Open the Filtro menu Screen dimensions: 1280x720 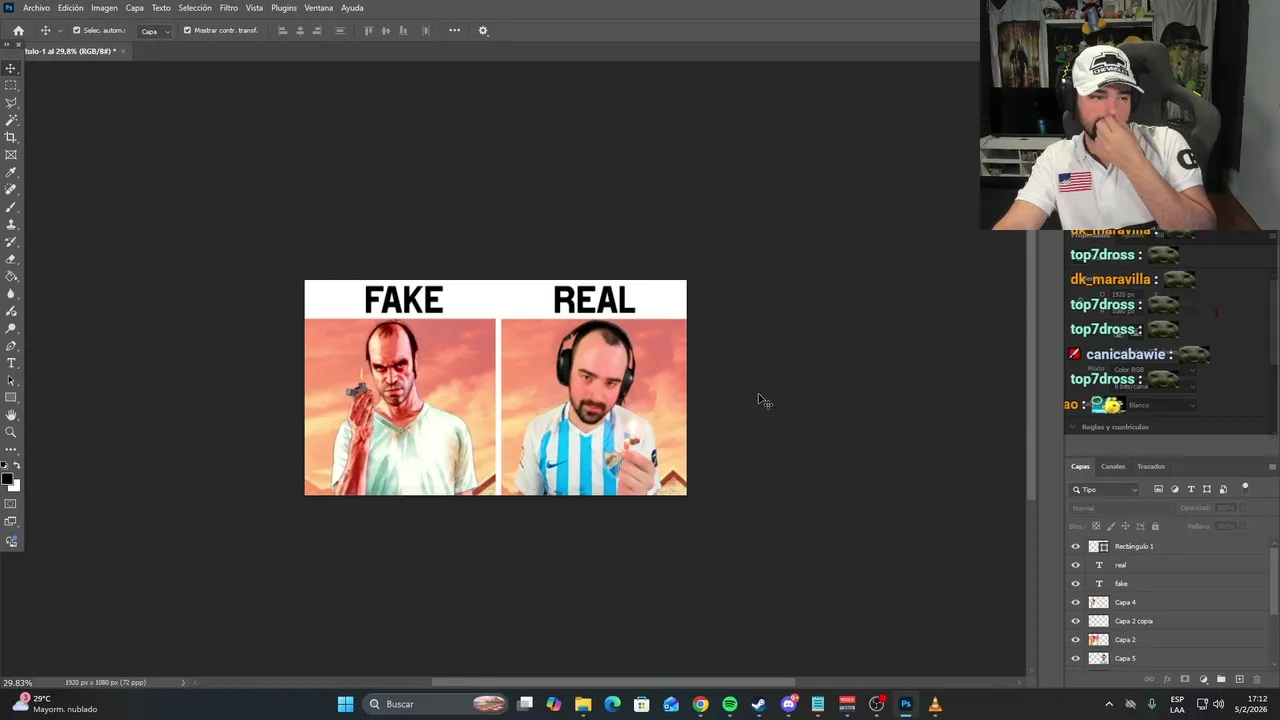[229, 8]
